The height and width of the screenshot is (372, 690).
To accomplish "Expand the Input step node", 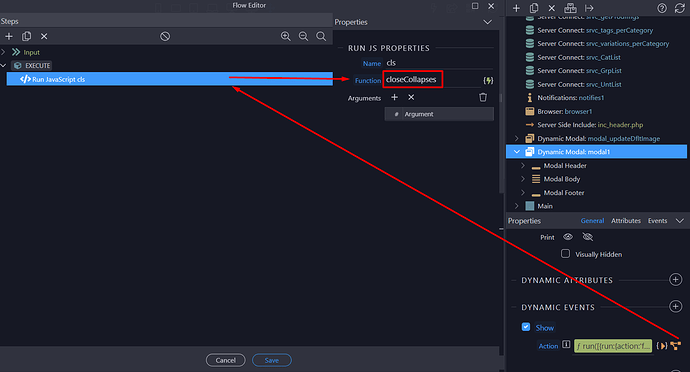I will click(4, 52).
